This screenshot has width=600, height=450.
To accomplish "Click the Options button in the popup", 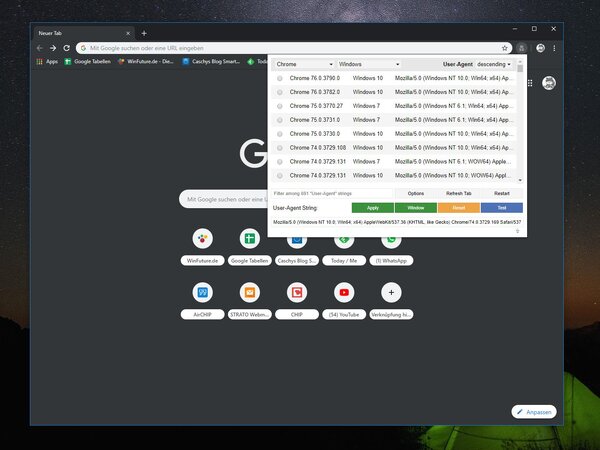I will click(x=416, y=194).
